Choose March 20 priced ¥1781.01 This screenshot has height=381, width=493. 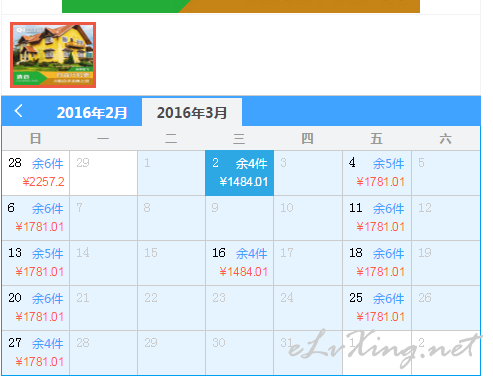click(36, 308)
